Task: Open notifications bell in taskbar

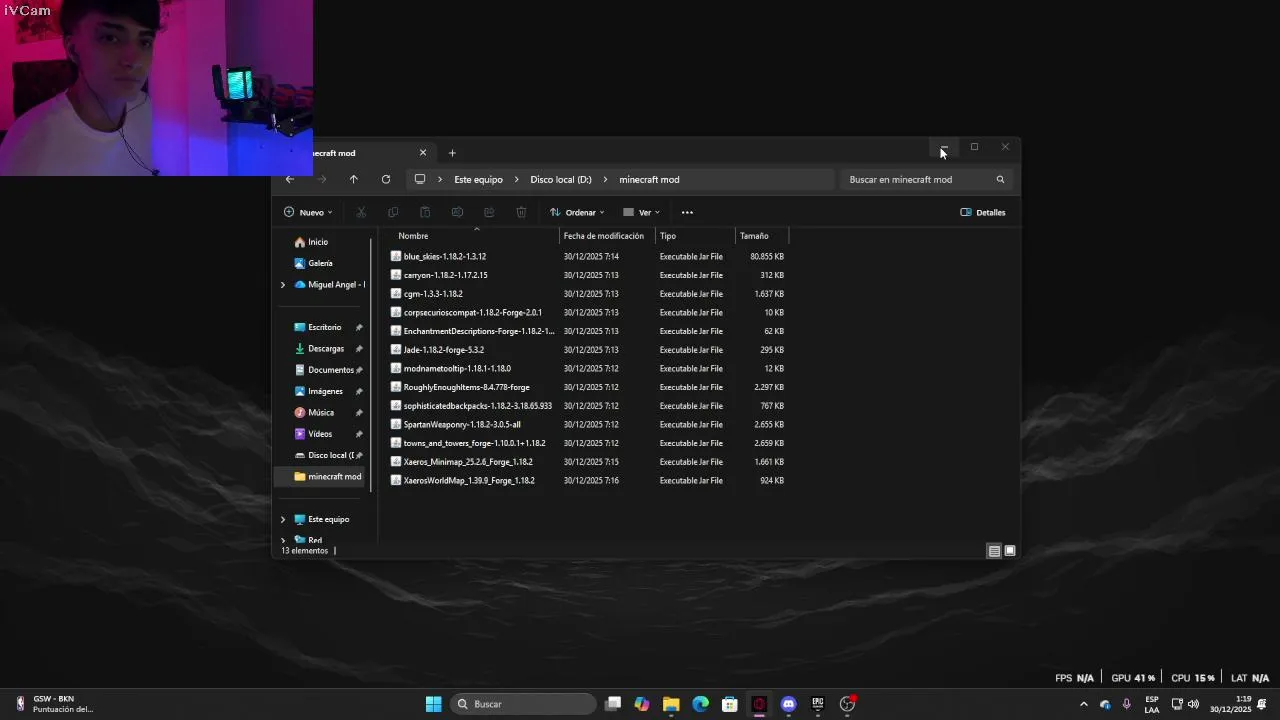Action: (x=1262, y=704)
